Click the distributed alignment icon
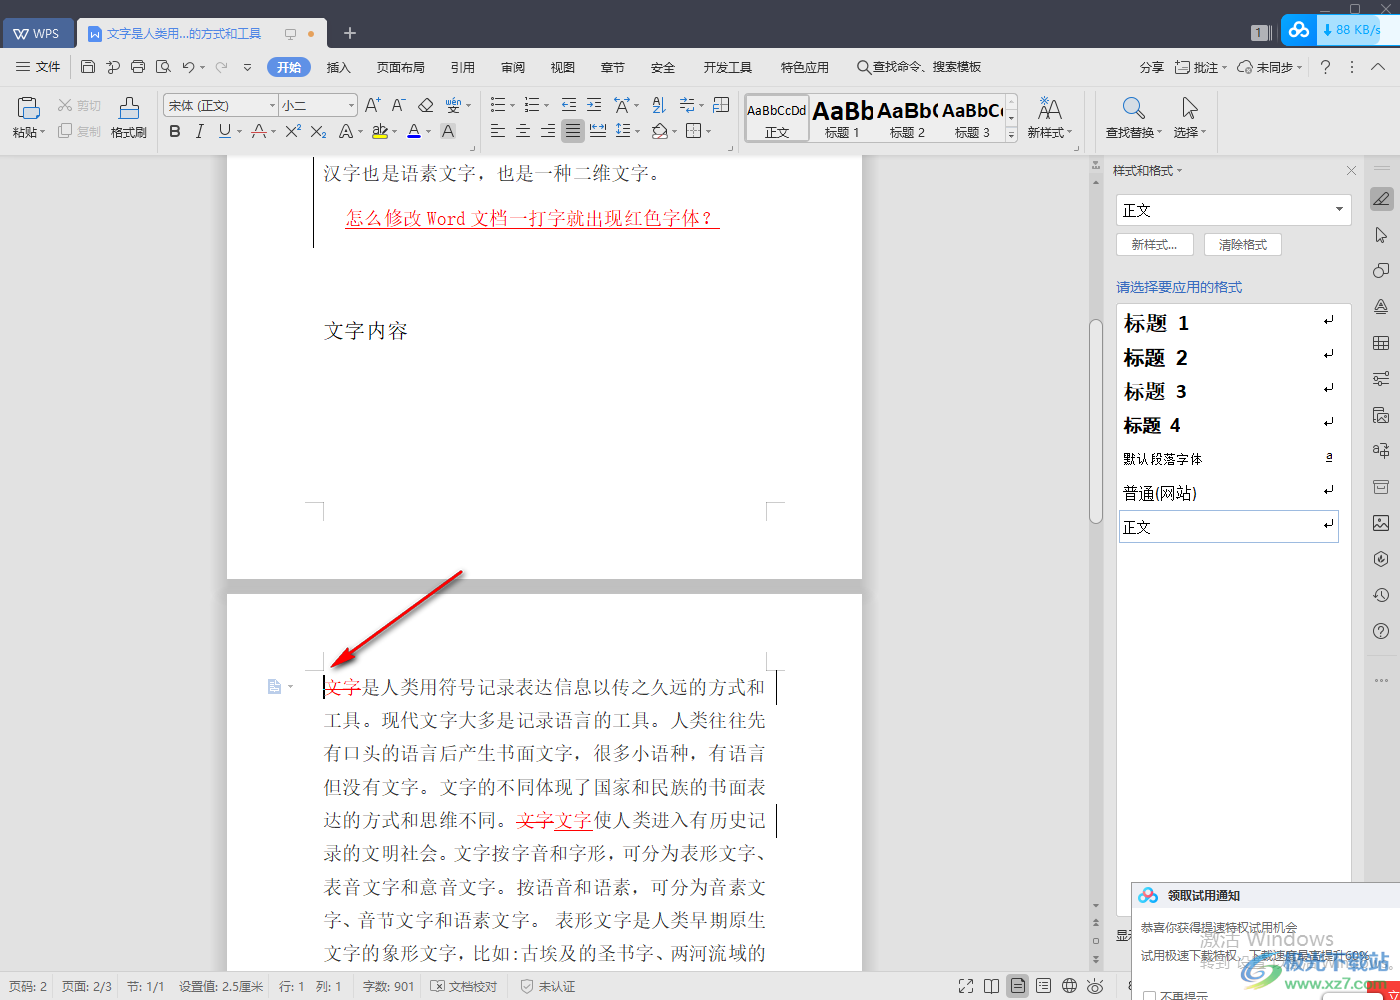This screenshot has width=1400, height=1000. (598, 131)
